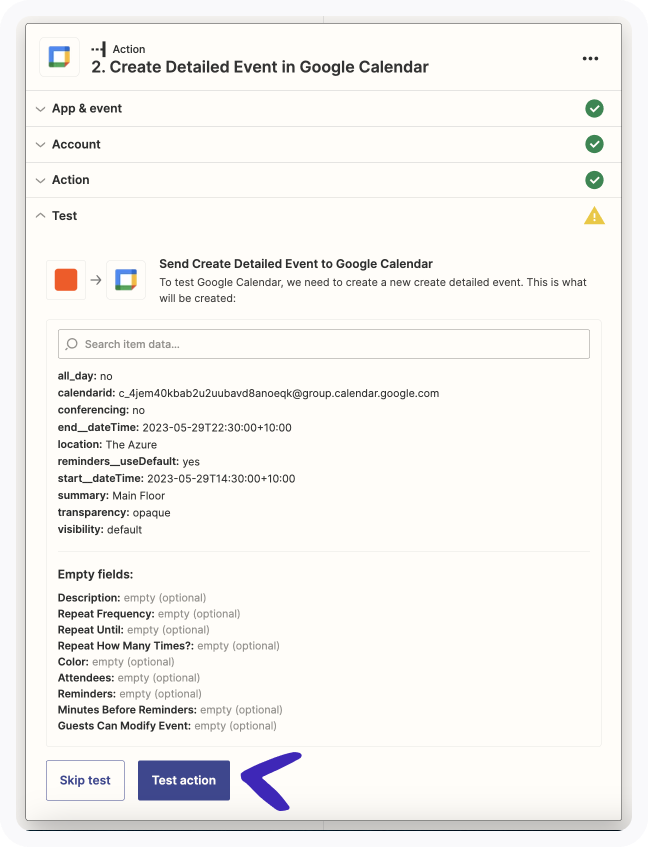
Task: Click the green checkmark beside Action
Action: (594, 180)
